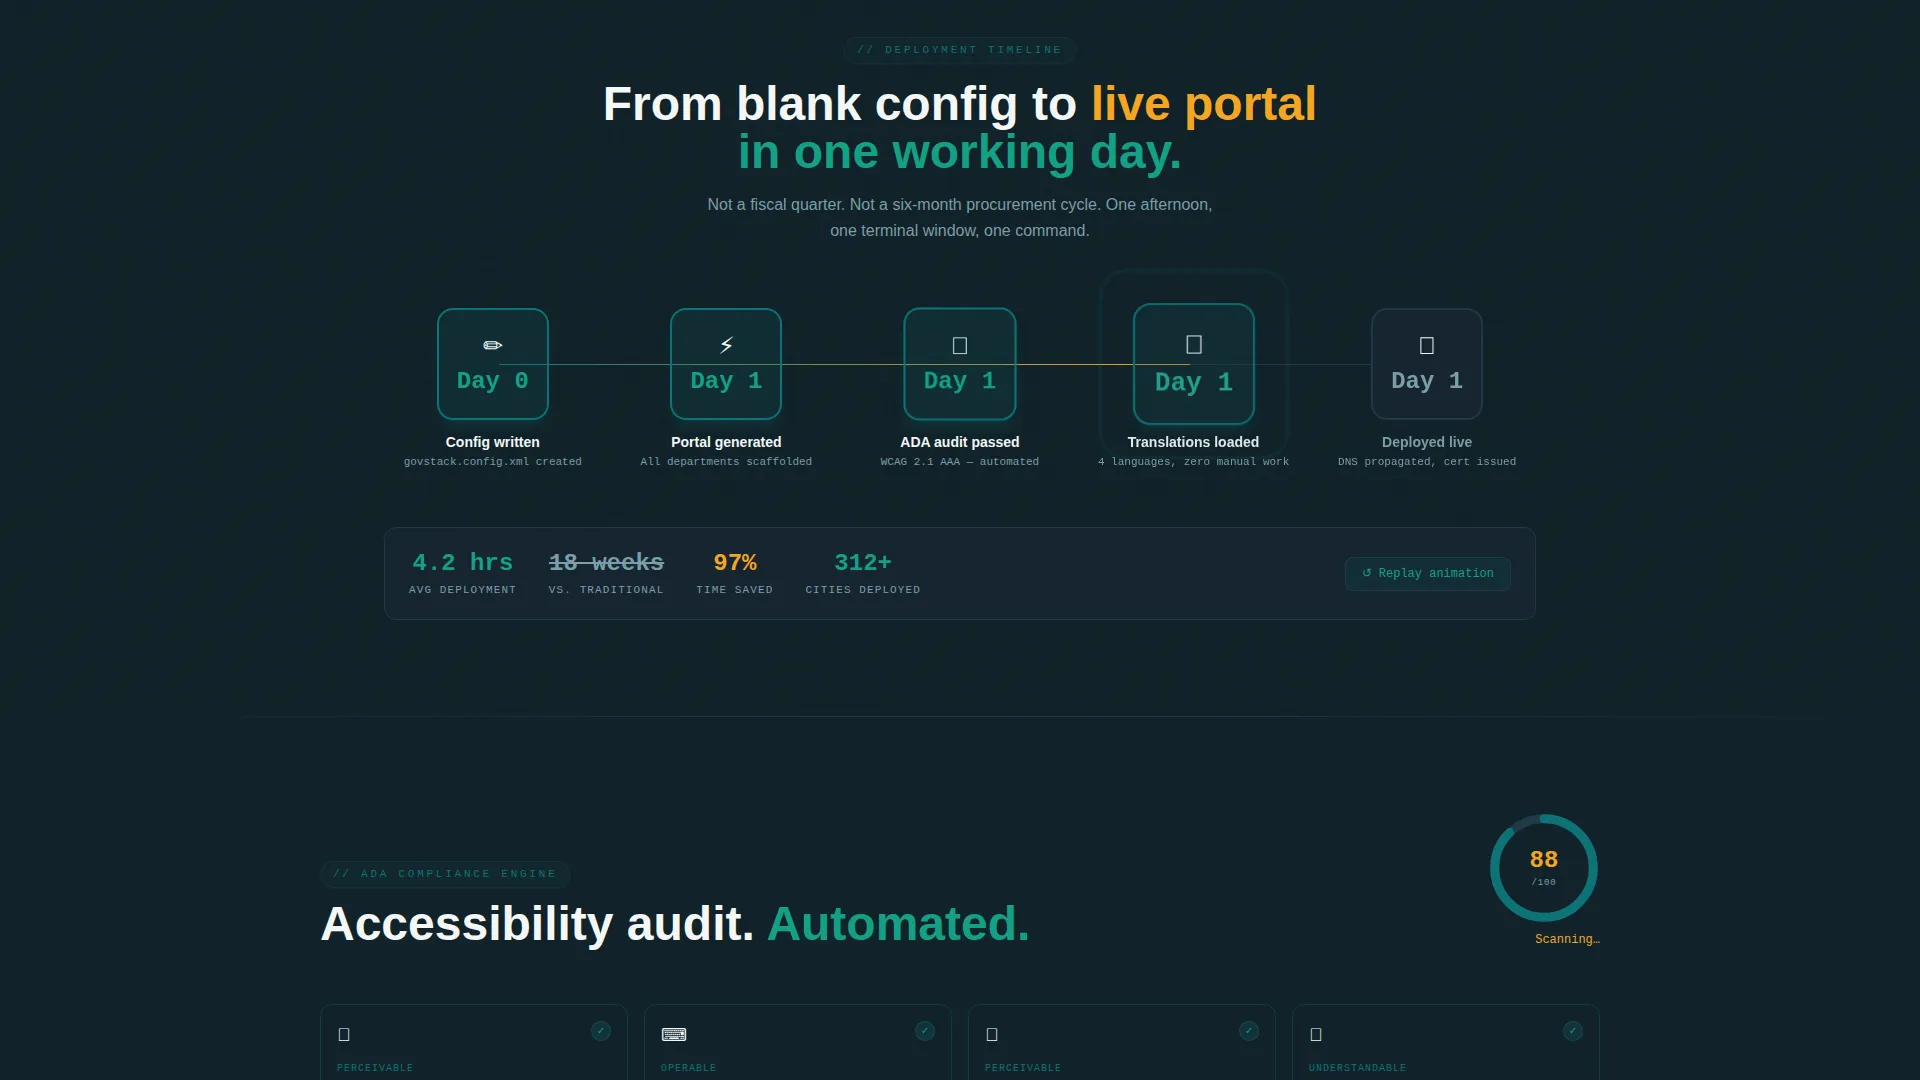This screenshot has height=1080, width=1920.
Task: Click the ADA Compliance Engine section tag
Action: pyautogui.click(x=445, y=874)
